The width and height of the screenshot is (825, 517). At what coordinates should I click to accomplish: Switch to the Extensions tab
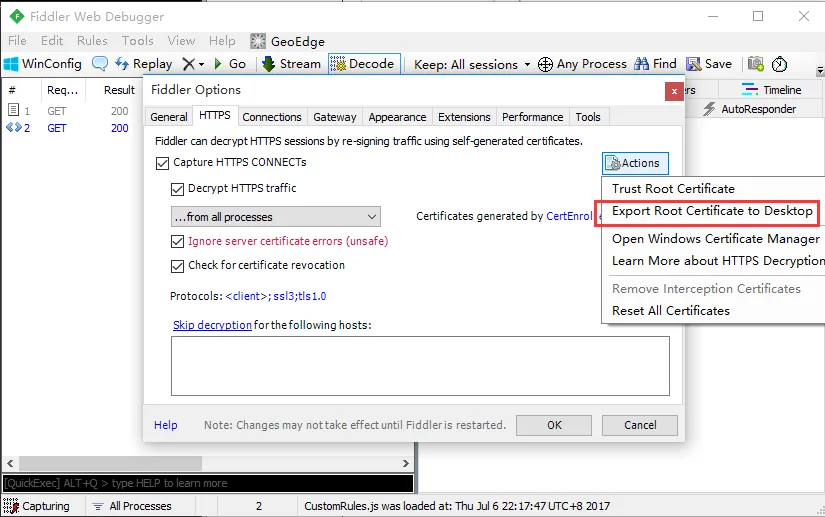click(464, 117)
